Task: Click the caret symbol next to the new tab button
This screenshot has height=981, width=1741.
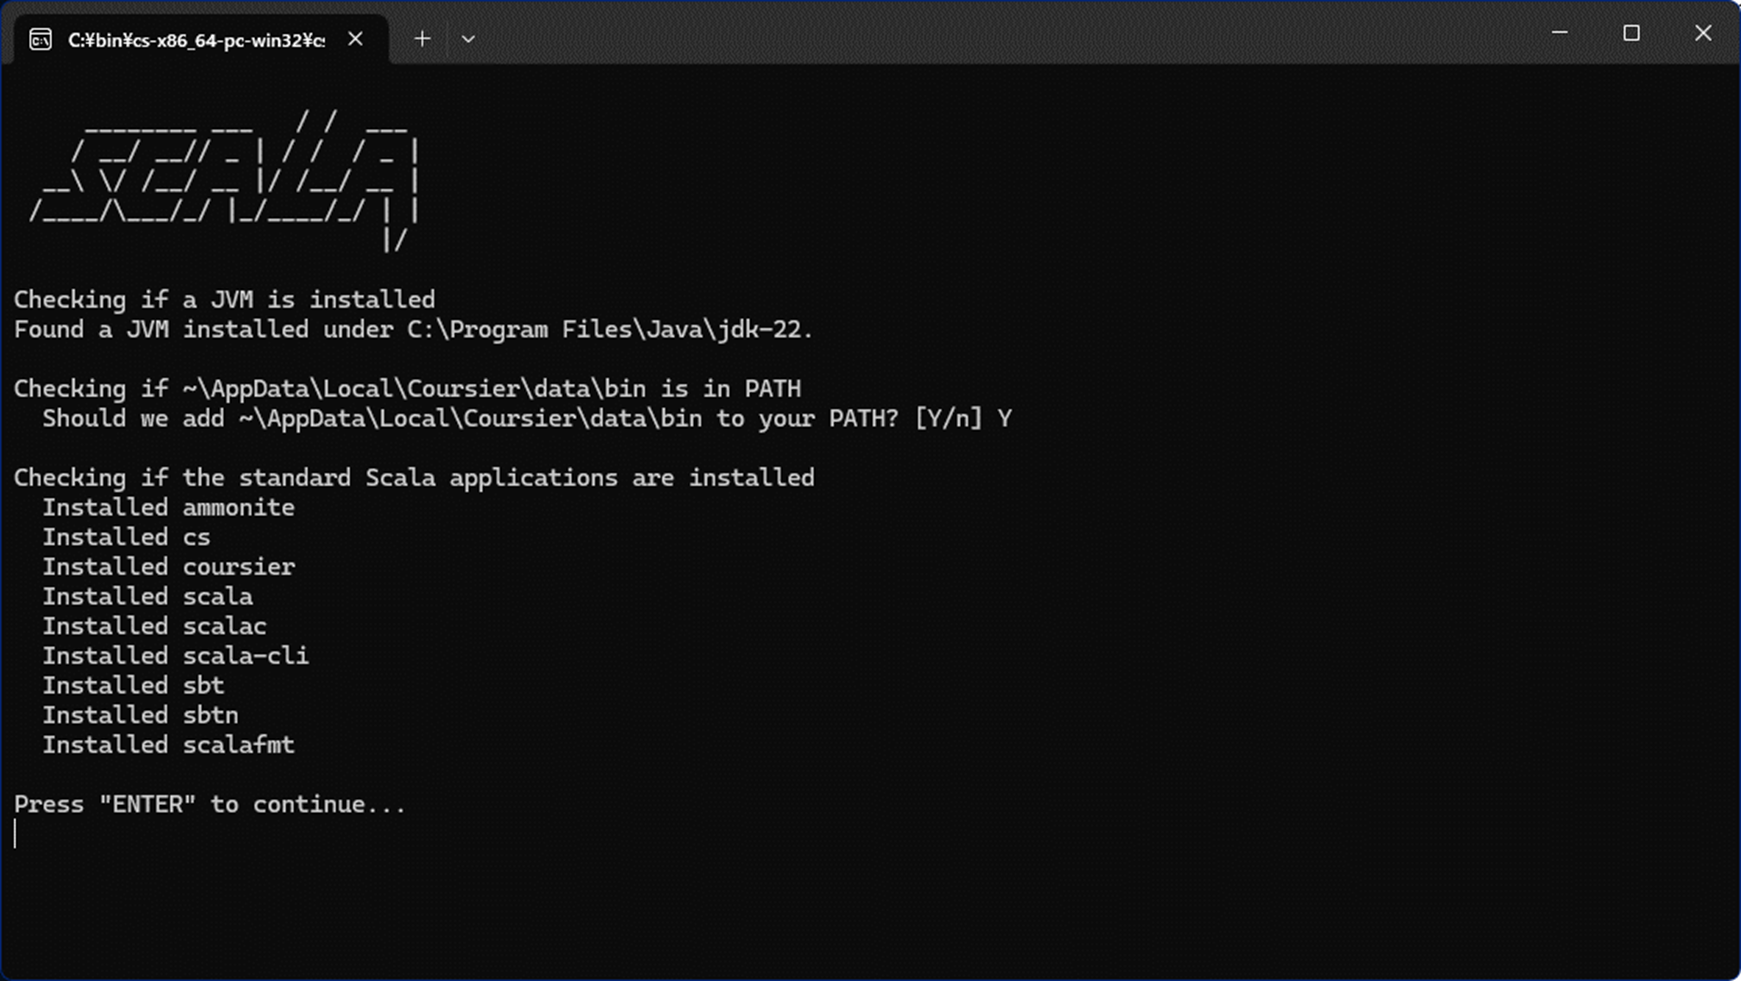Action: [x=467, y=39]
